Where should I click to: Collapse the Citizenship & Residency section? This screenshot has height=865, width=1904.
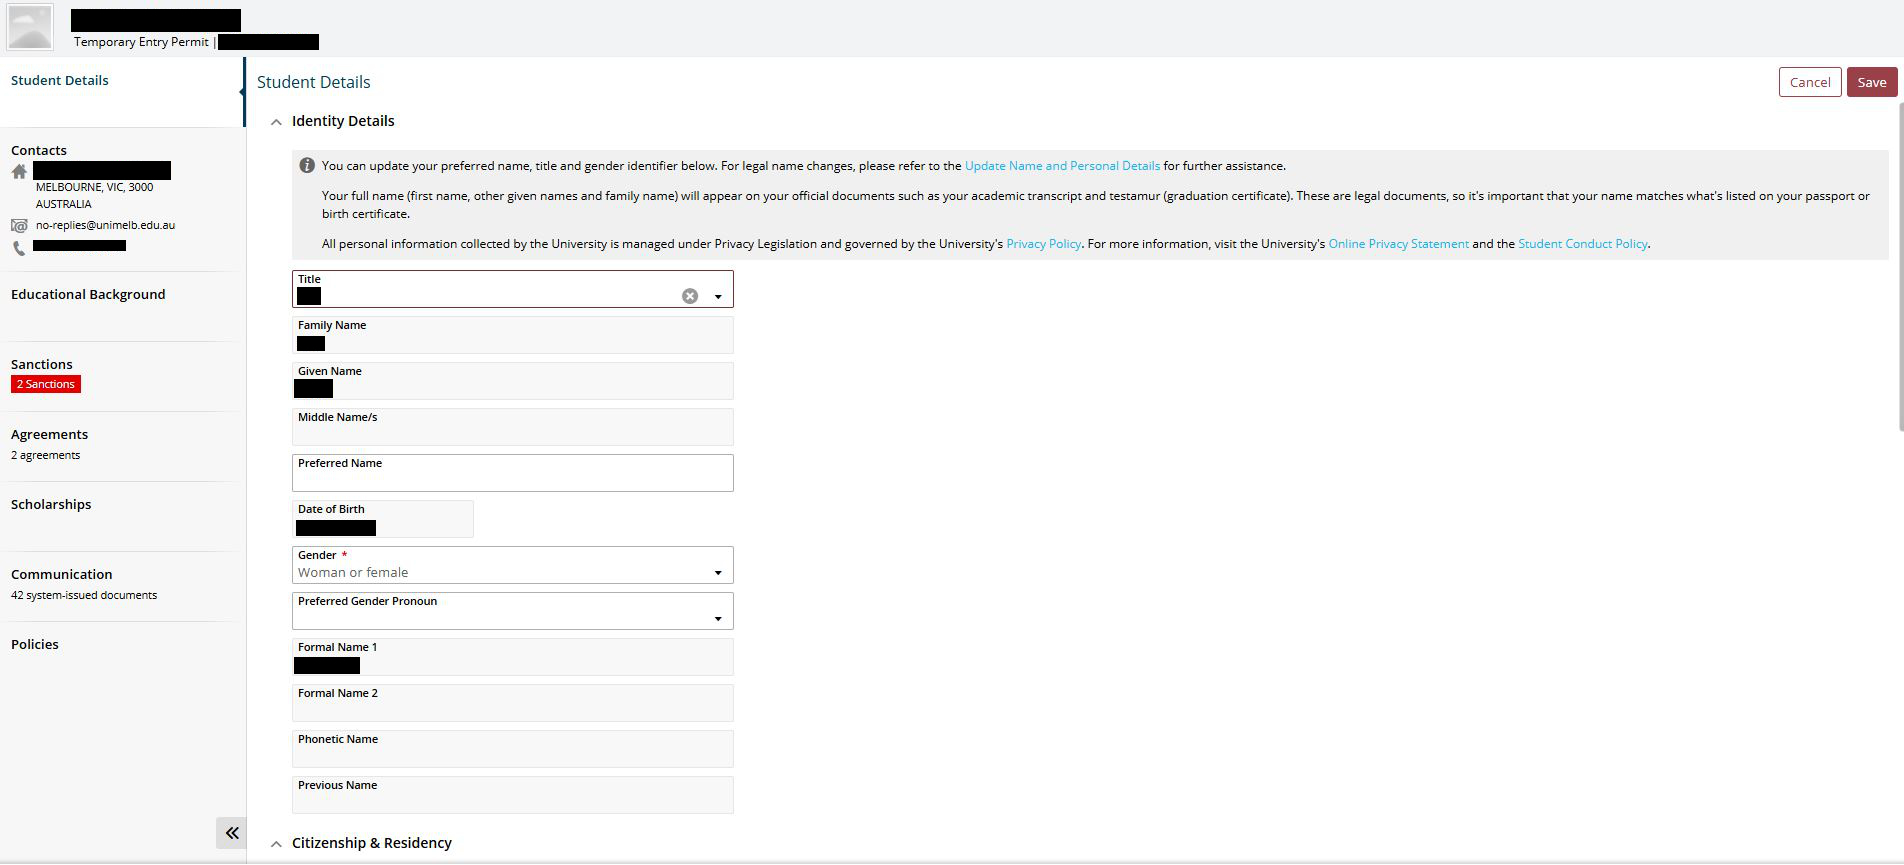point(276,844)
